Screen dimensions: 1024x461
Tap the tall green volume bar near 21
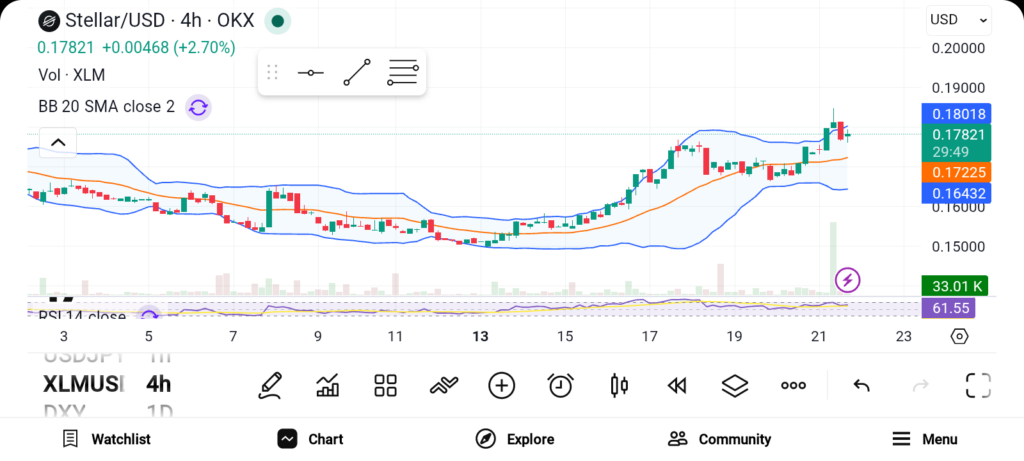coord(833,259)
